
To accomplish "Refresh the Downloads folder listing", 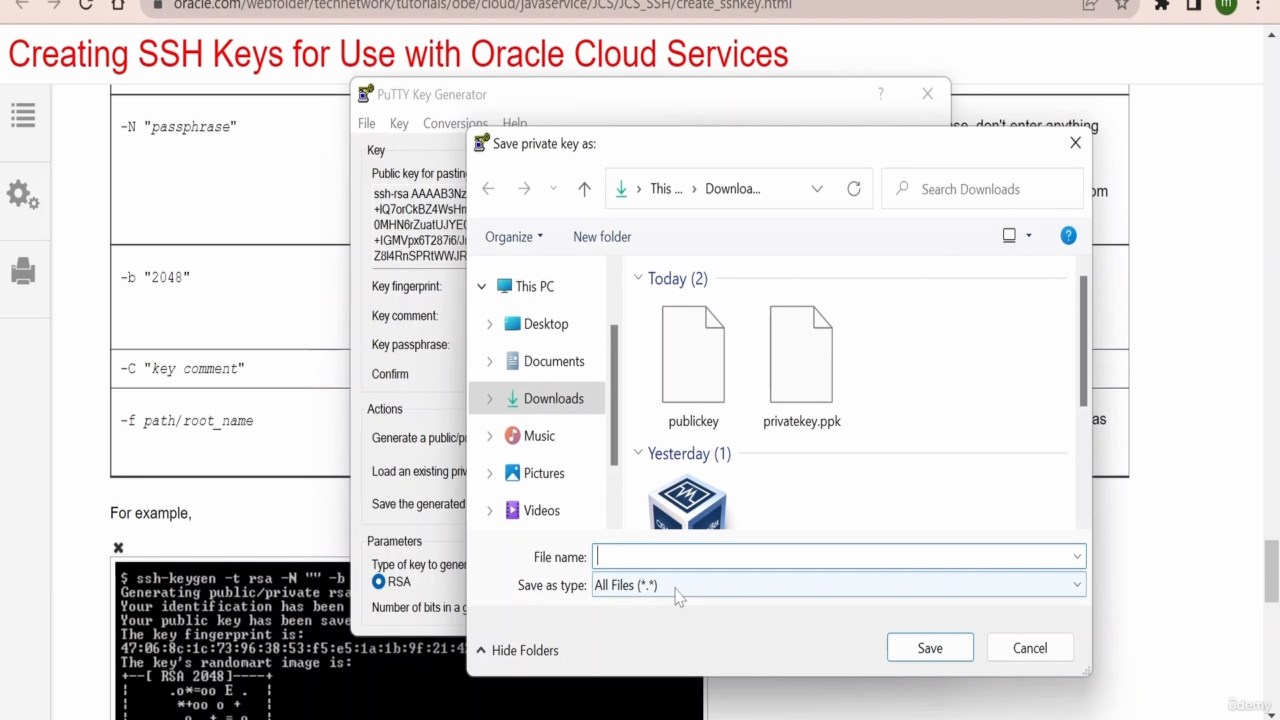I will click(854, 189).
